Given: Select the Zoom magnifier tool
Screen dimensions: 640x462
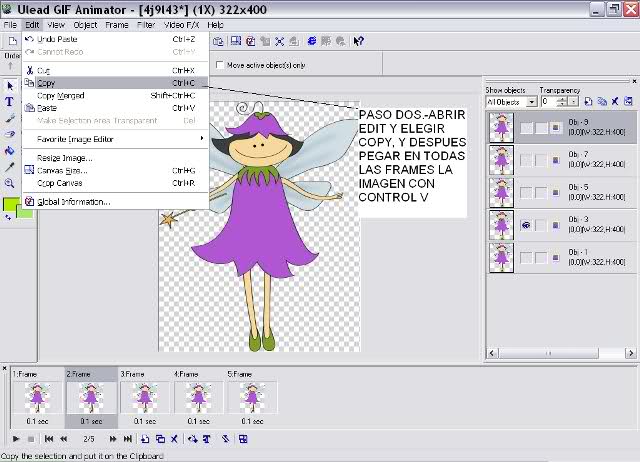Looking at the screenshot, I should [9, 183].
